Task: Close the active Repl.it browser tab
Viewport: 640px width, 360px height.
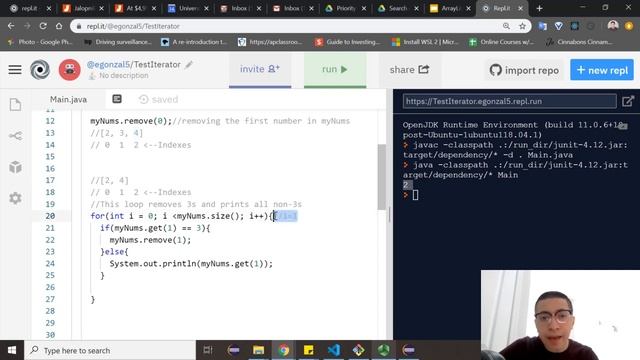Action: 520,8
